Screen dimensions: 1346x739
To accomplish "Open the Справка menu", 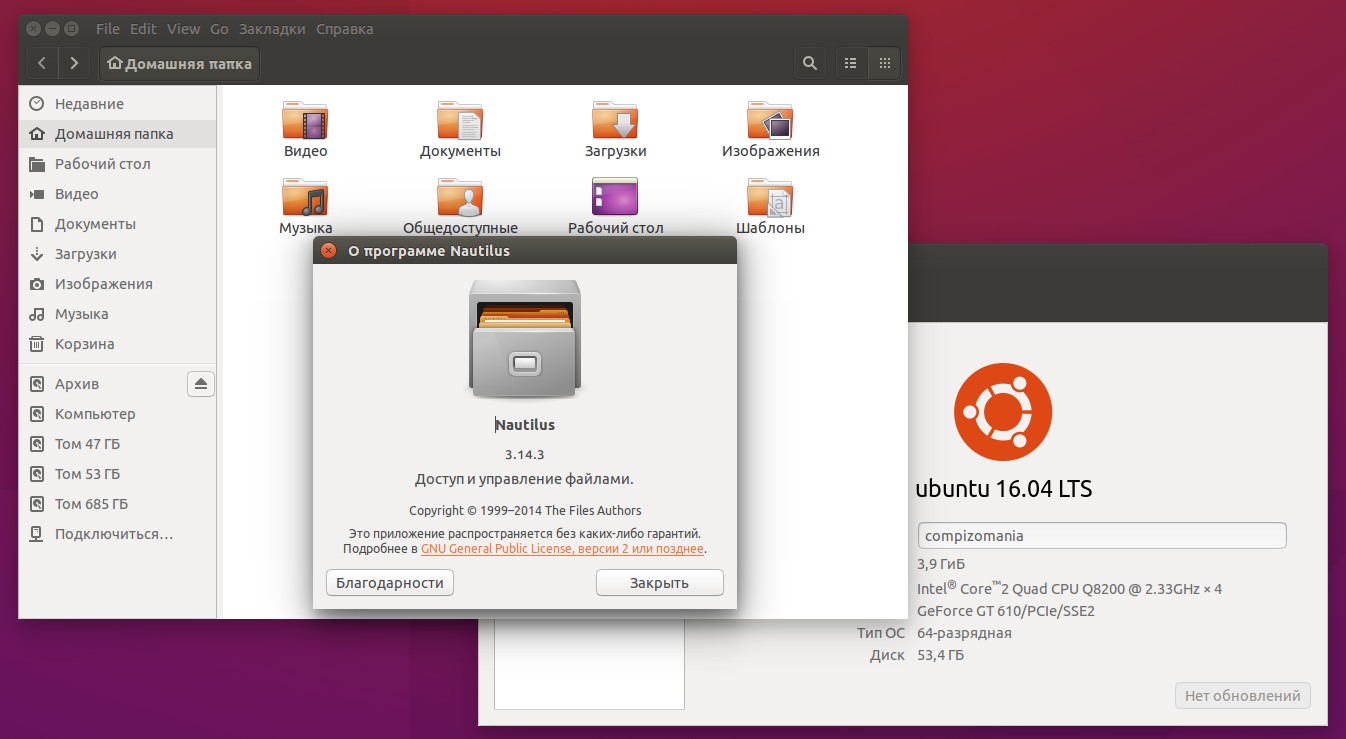I will click(x=345, y=29).
